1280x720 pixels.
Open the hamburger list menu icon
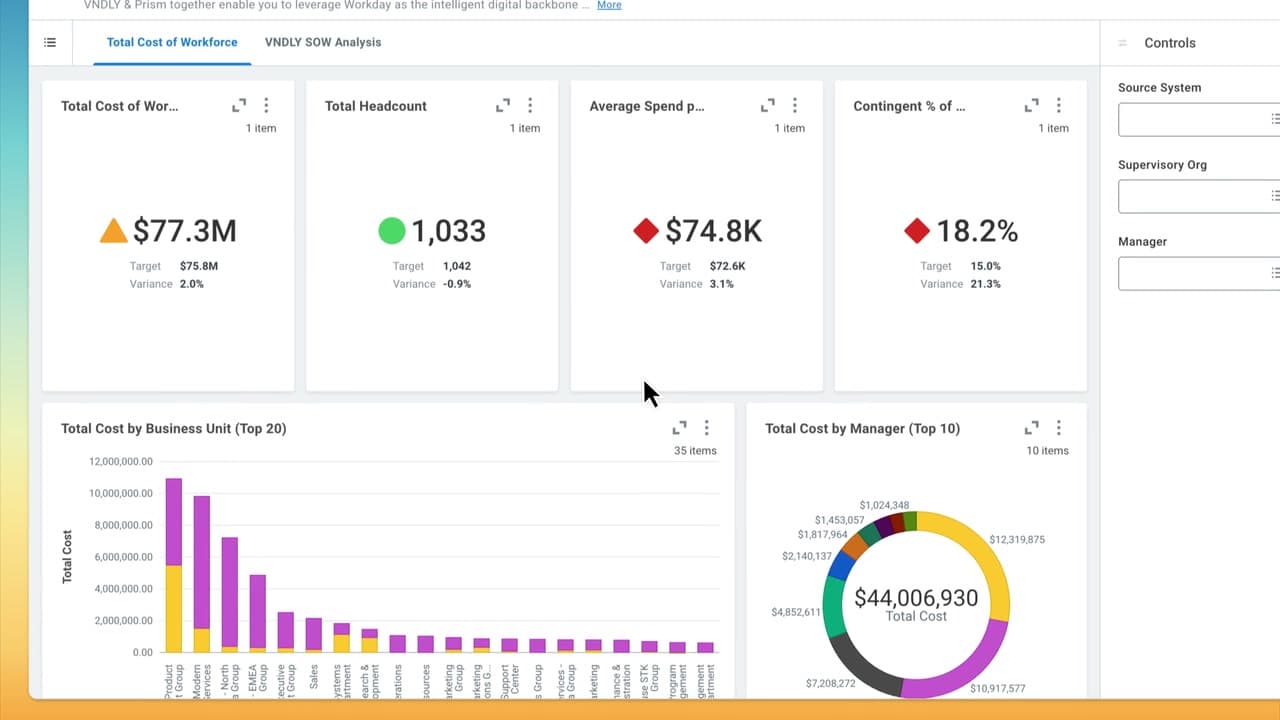(50, 42)
